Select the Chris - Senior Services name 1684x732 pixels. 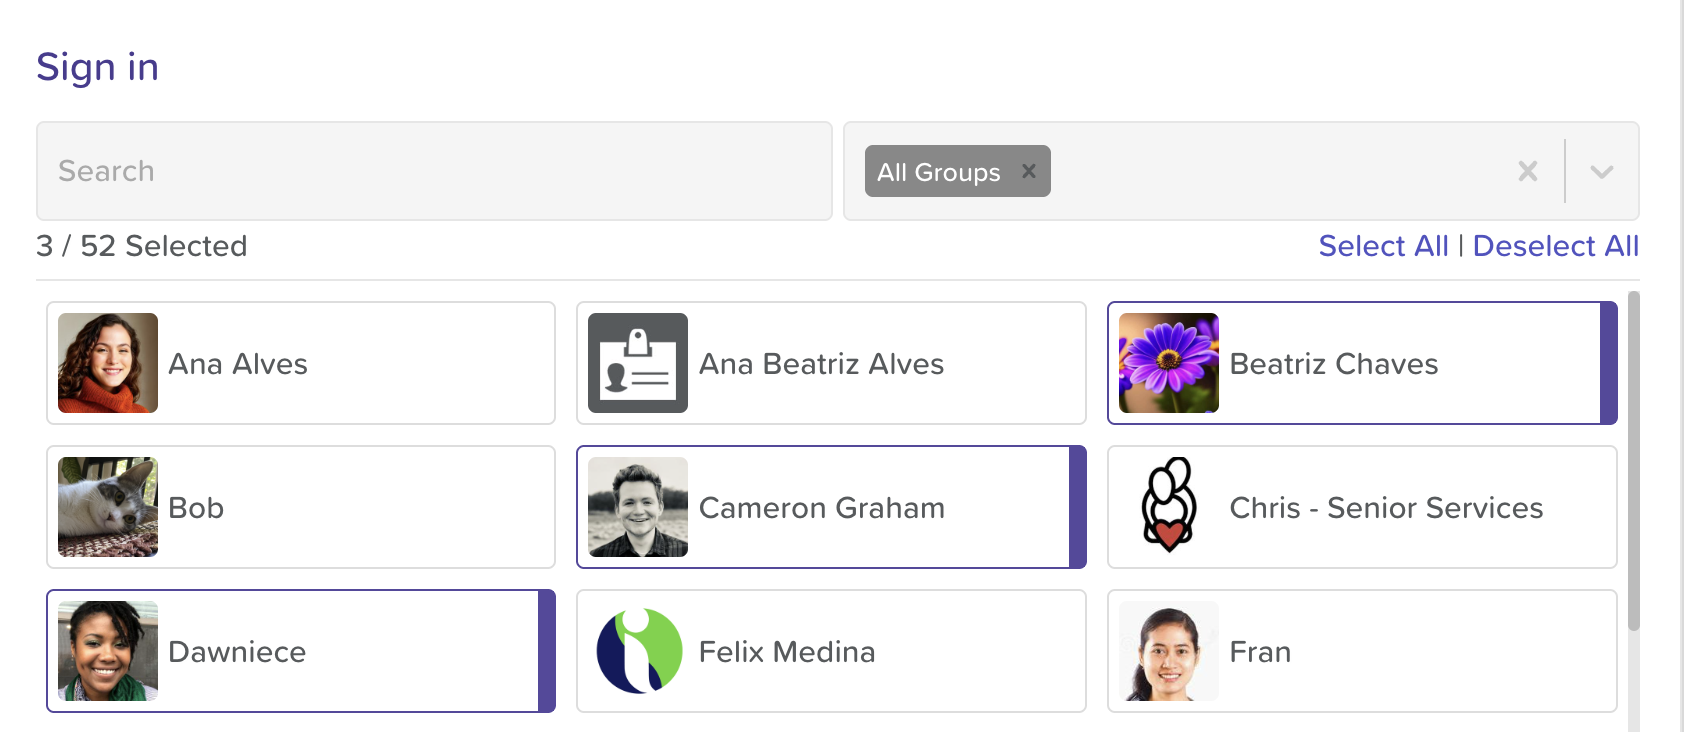[x=1386, y=508]
